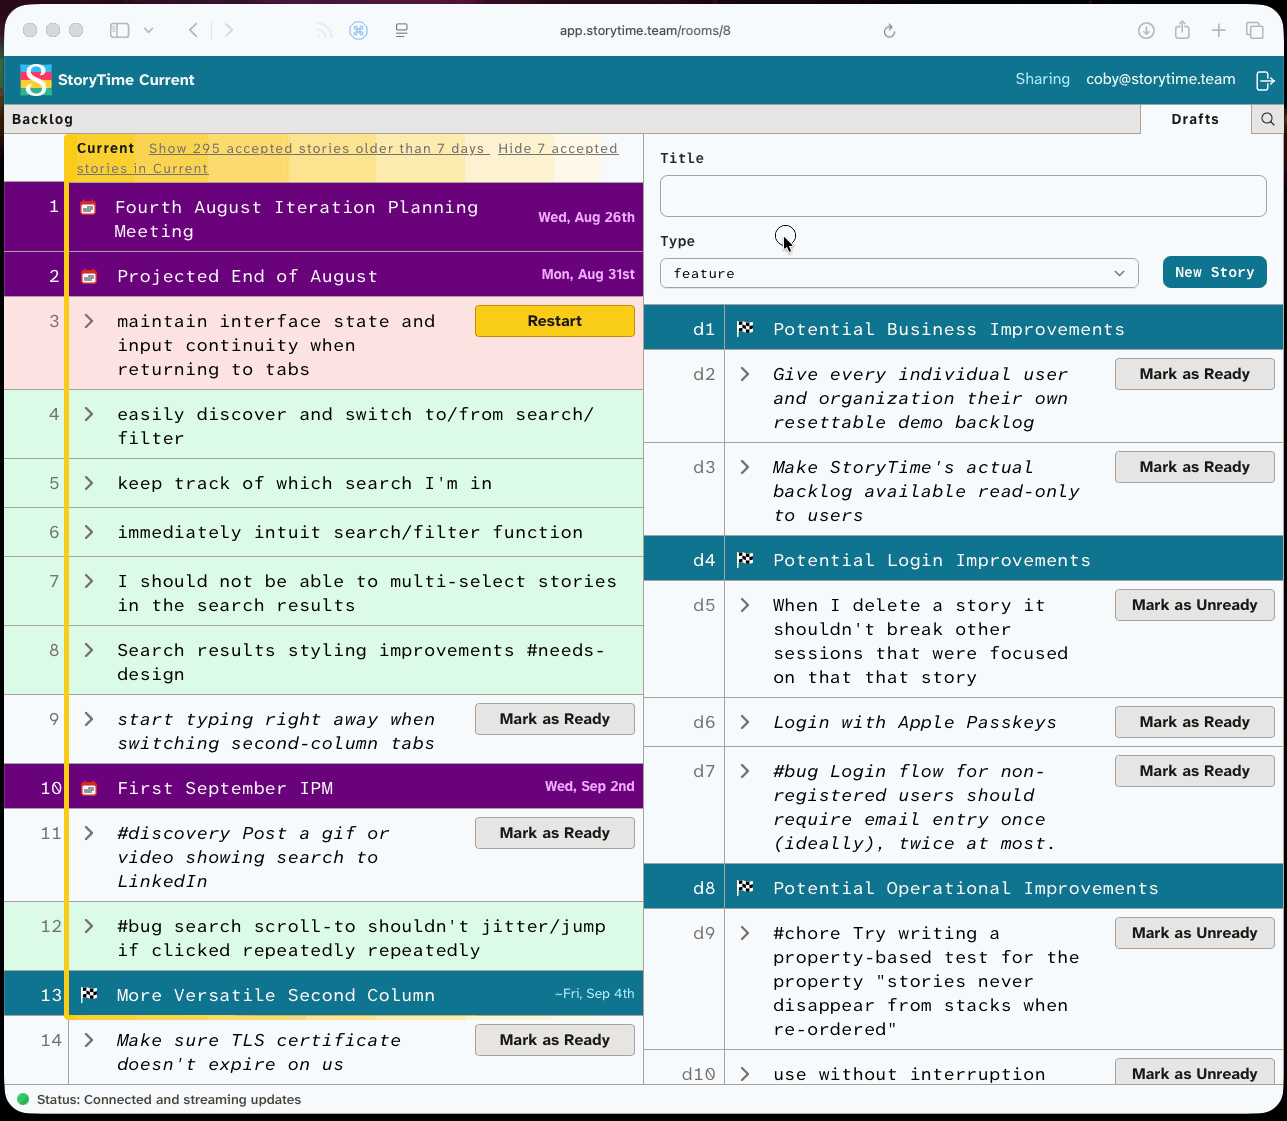
Task: Expand story 'Make sure TLS certificate doesn't expire'
Action: click(89, 1040)
